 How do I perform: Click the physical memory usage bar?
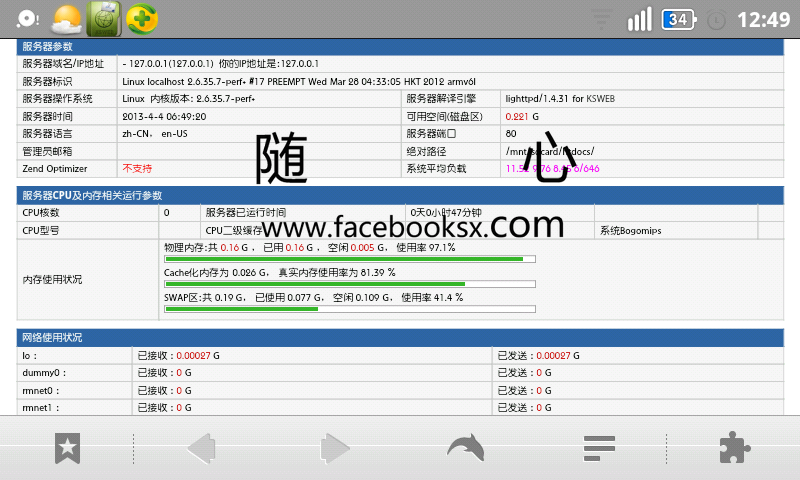[x=350, y=259]
